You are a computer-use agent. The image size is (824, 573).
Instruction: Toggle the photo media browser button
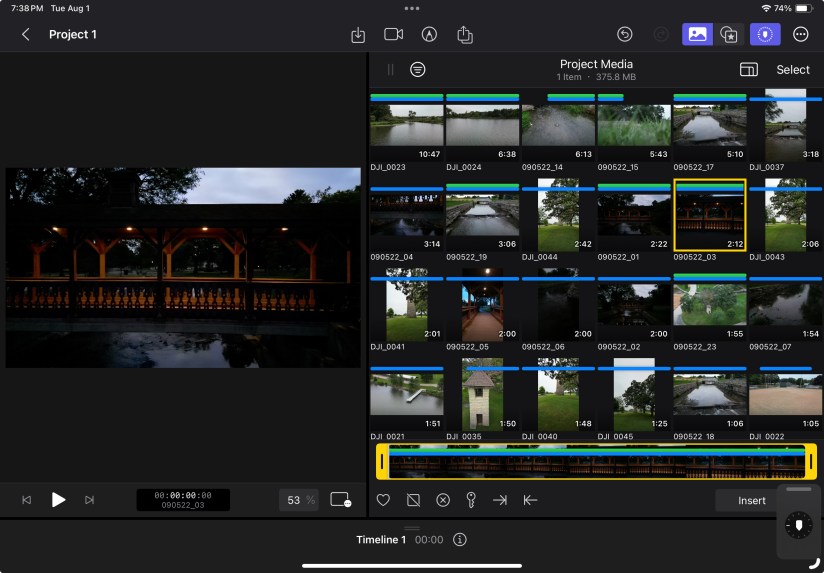[697, 35]
